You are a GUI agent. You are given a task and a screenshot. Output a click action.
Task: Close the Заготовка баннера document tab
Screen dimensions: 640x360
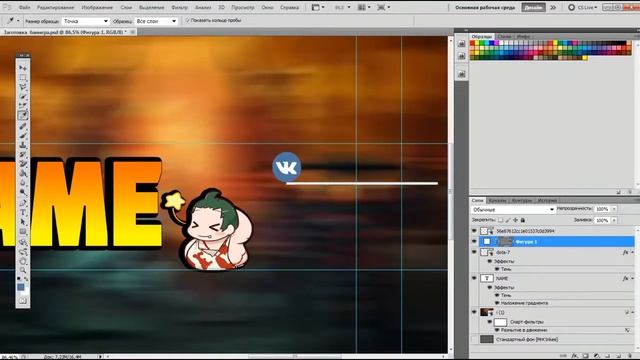[x=133, y=31]
